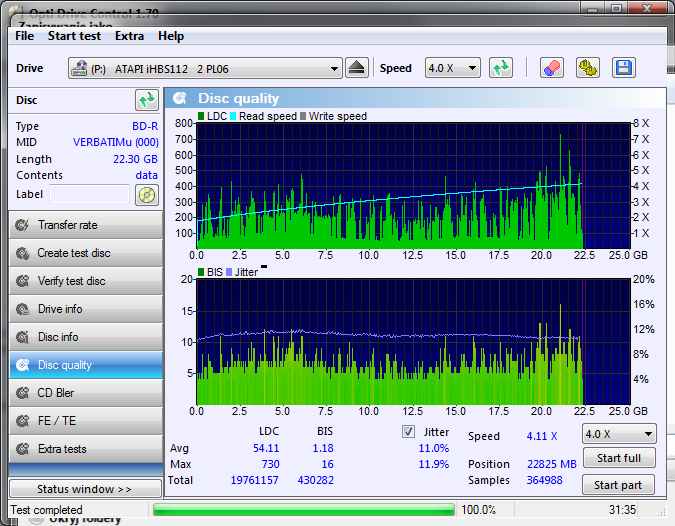This screenshot has height=526, width=675.
Task: Open the FE / TE panel
Action: pos(86,421)
